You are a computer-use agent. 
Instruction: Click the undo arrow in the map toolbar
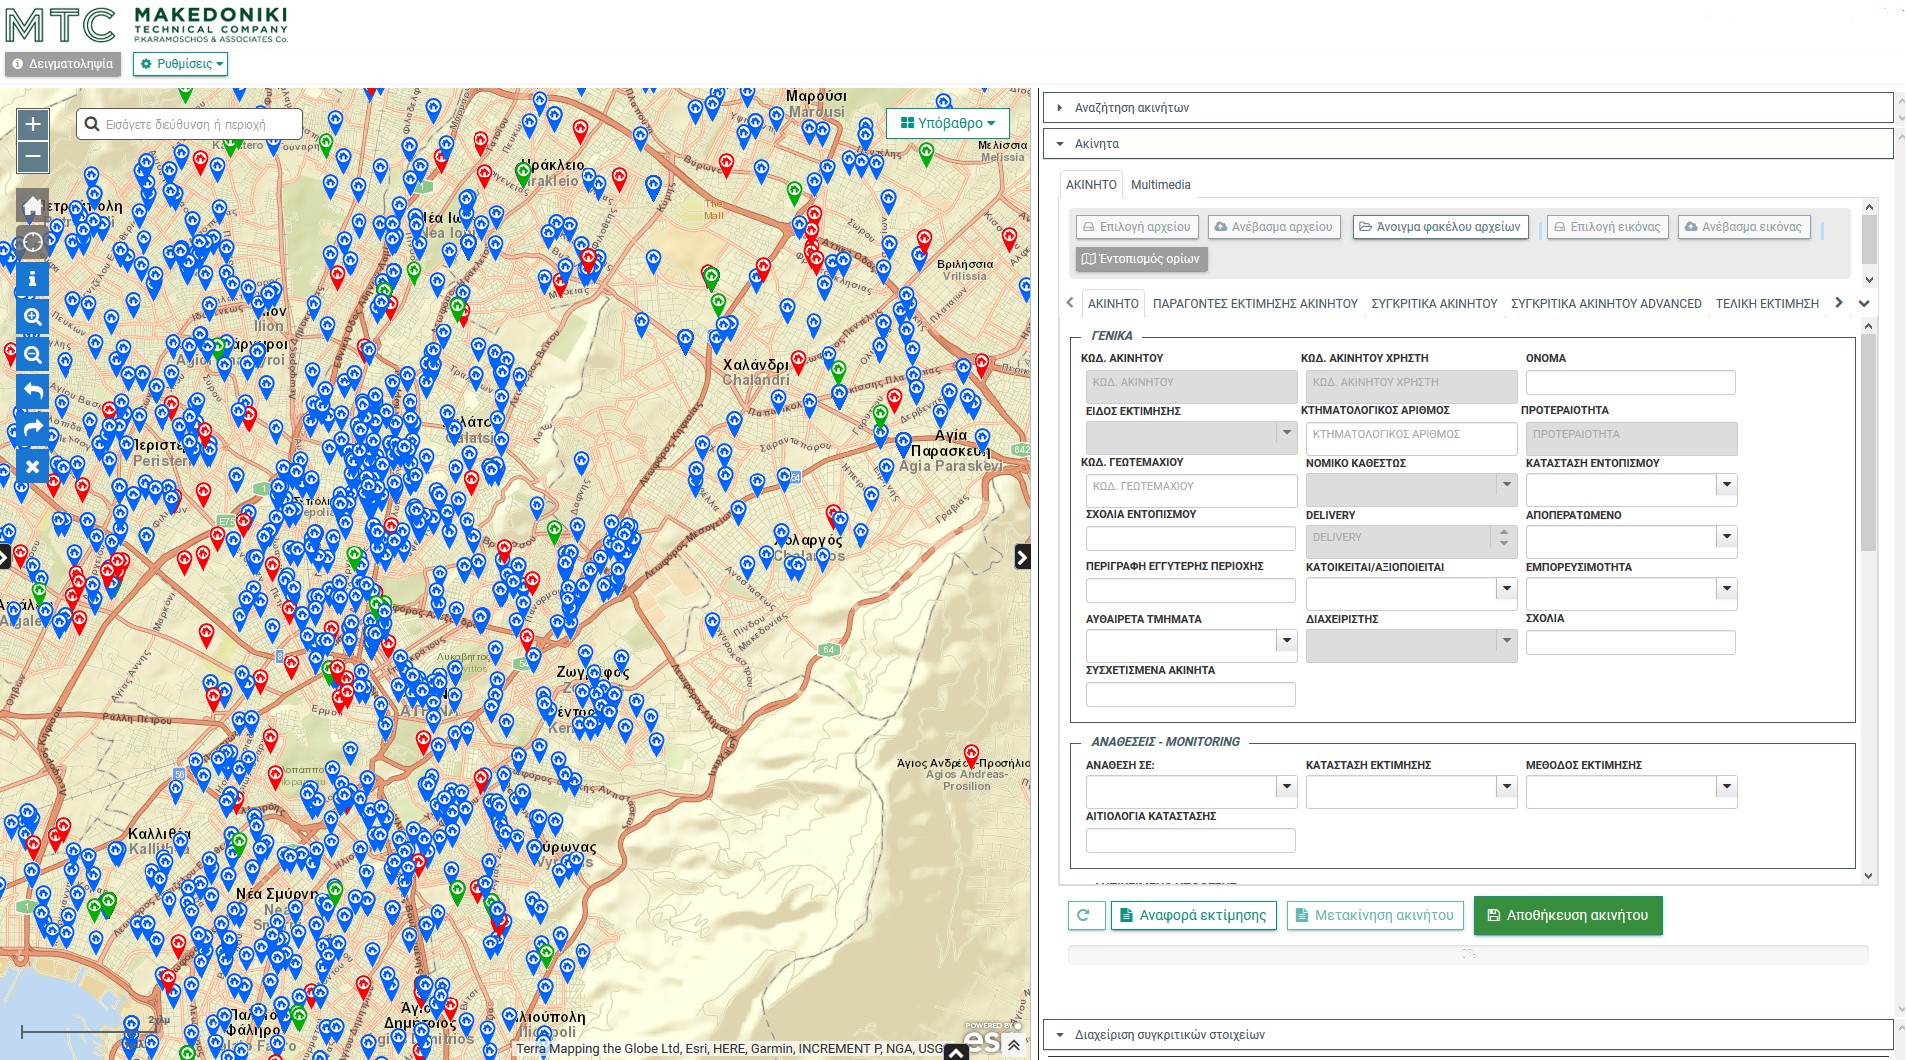(33, 391)
